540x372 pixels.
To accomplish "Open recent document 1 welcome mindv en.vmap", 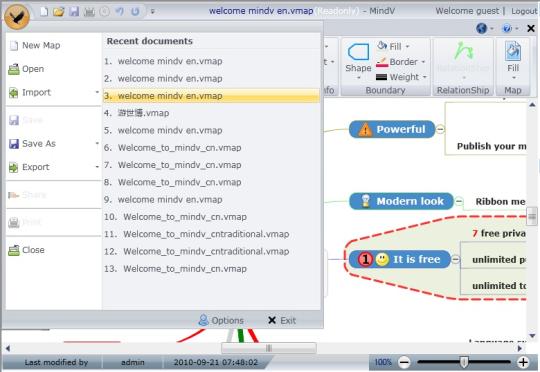I will pyautogui.click(x=211, y=61).
